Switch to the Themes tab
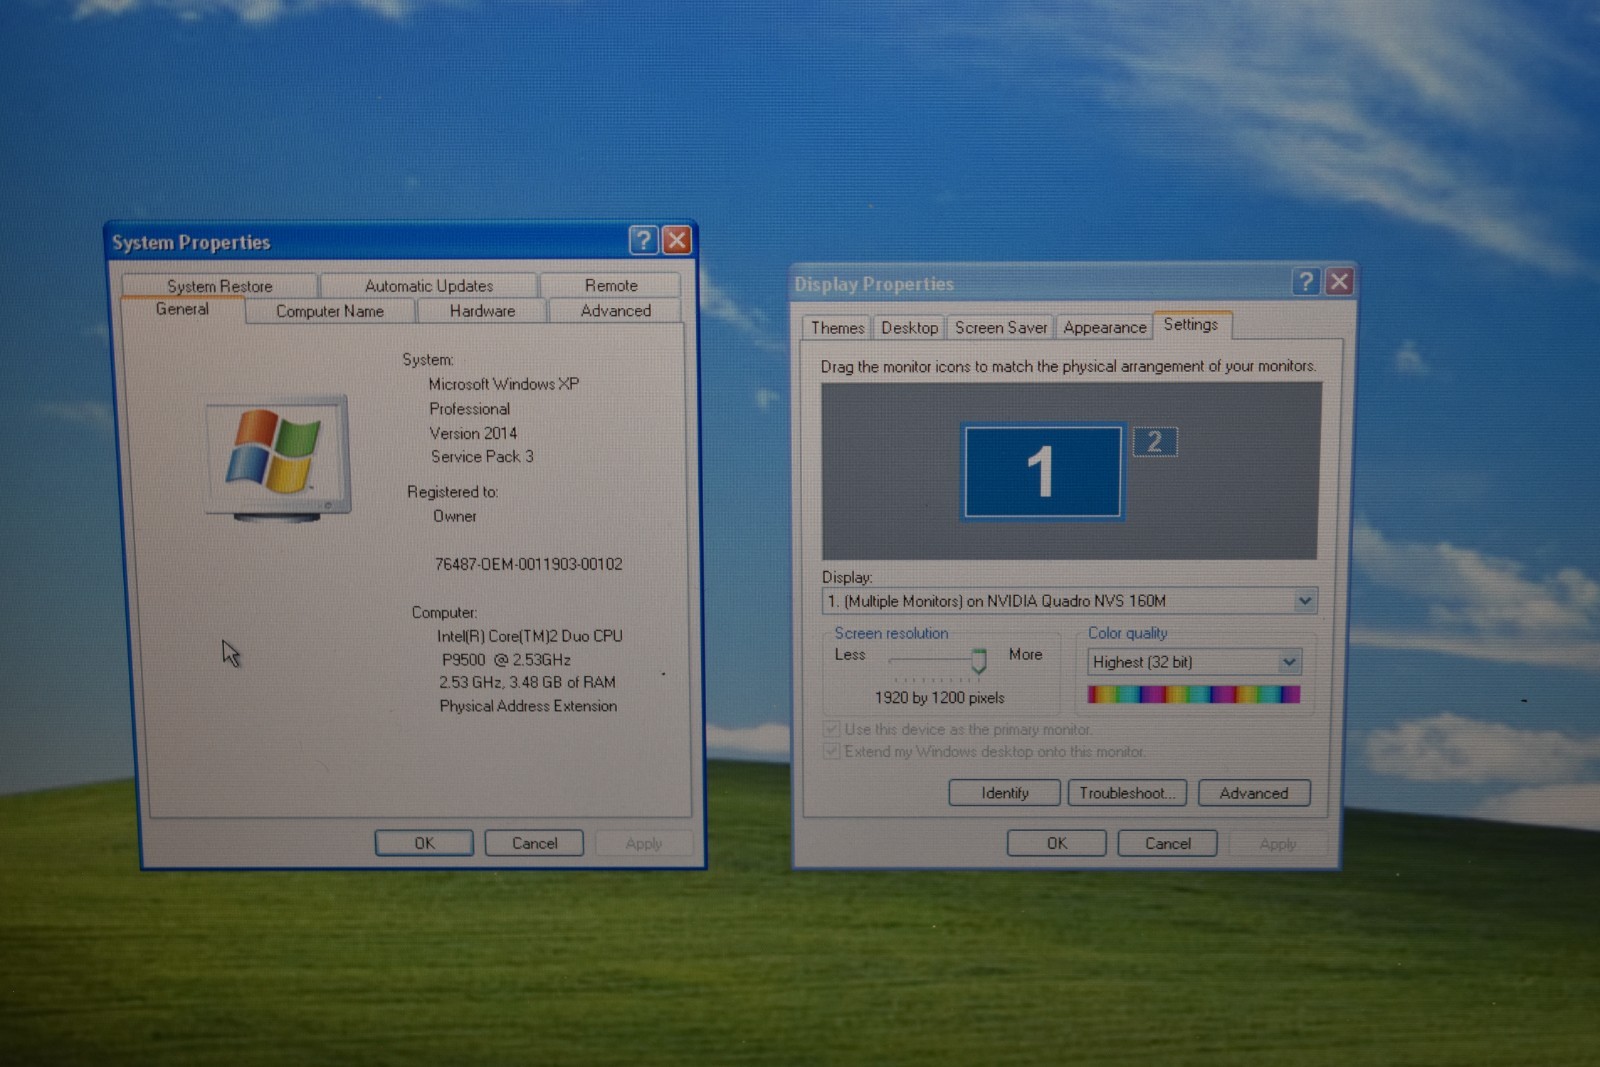This screenshot has width=1600, height=1067. coord(837,328)
